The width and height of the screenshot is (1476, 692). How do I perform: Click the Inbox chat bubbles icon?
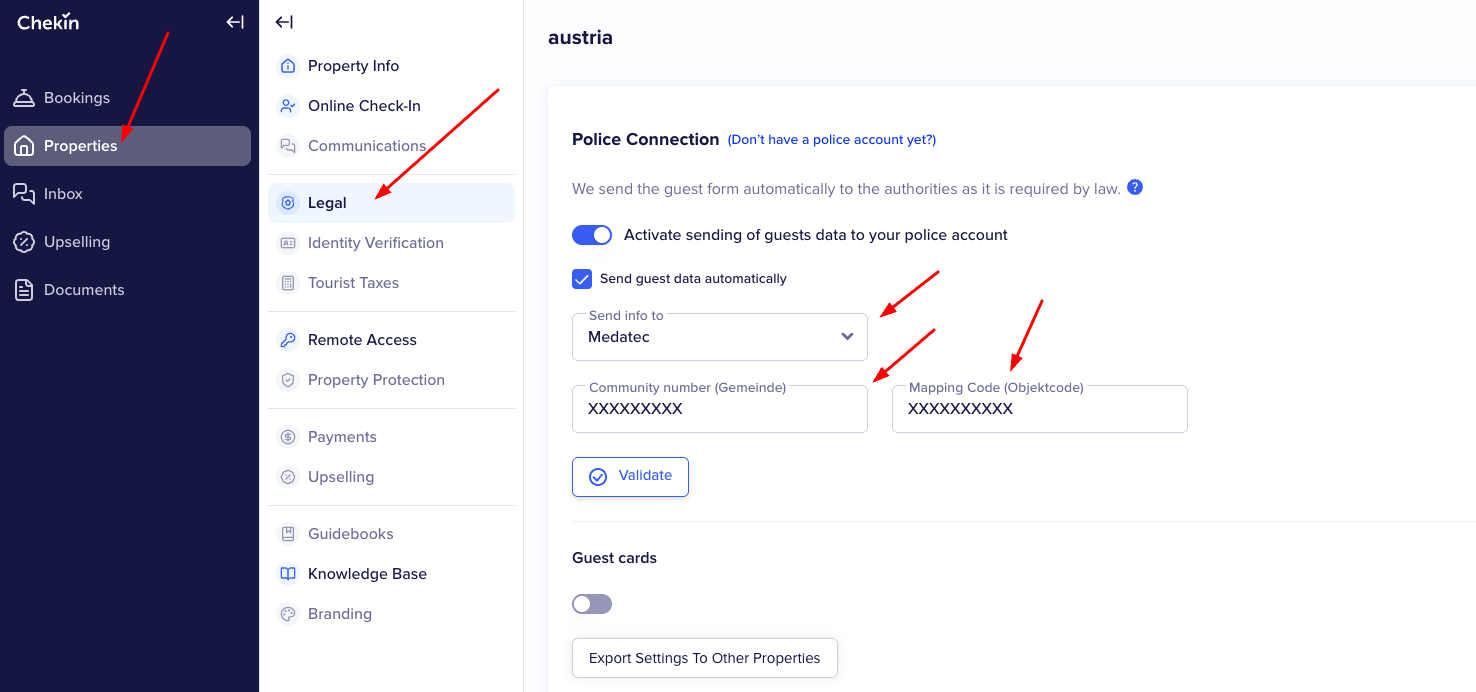pos(24,194)
